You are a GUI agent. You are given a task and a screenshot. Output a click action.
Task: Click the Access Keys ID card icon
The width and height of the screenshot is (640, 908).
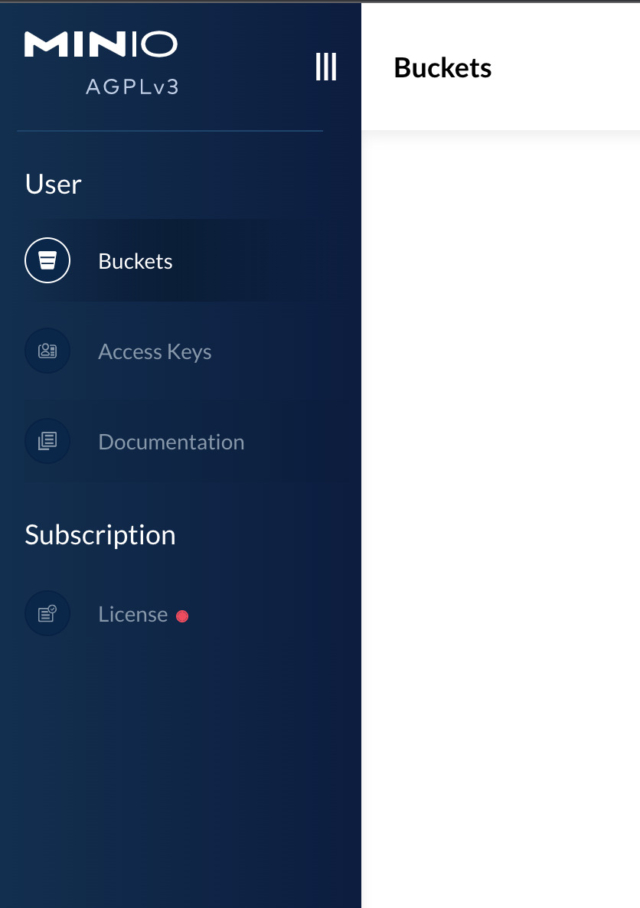(x=47, y=351)
